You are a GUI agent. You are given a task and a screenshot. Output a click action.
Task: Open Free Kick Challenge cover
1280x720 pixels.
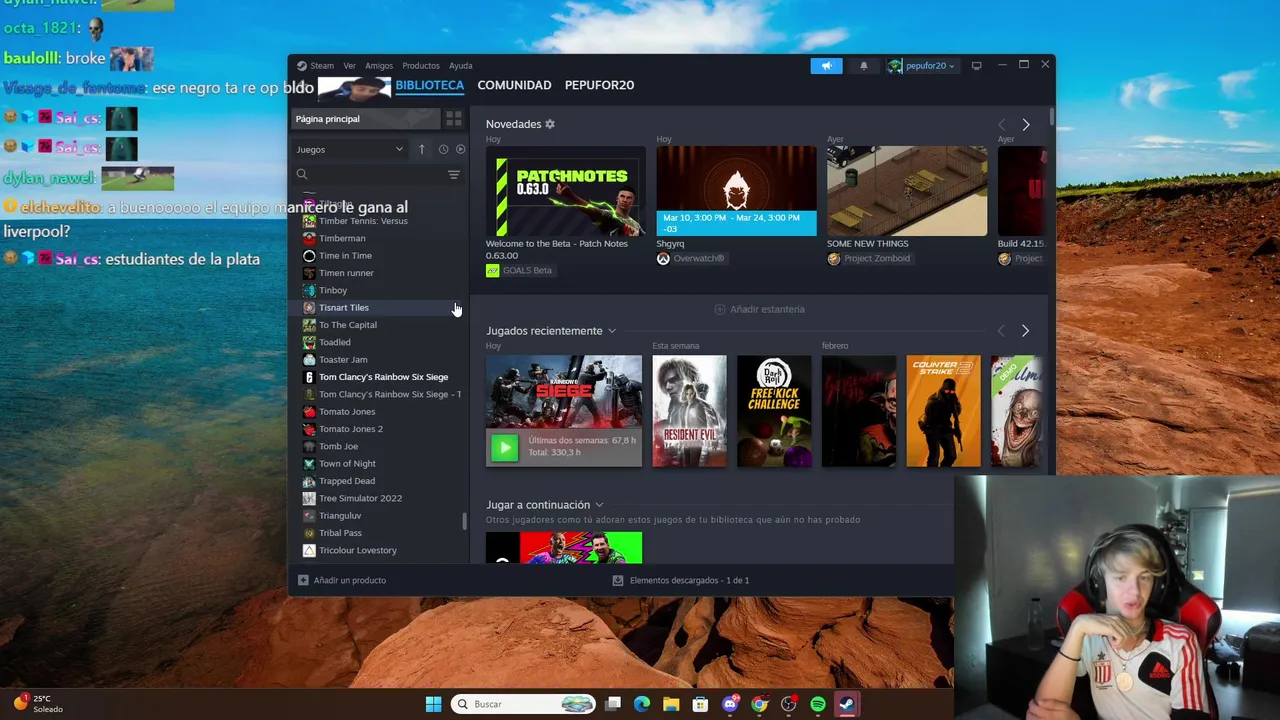(774, 411)
